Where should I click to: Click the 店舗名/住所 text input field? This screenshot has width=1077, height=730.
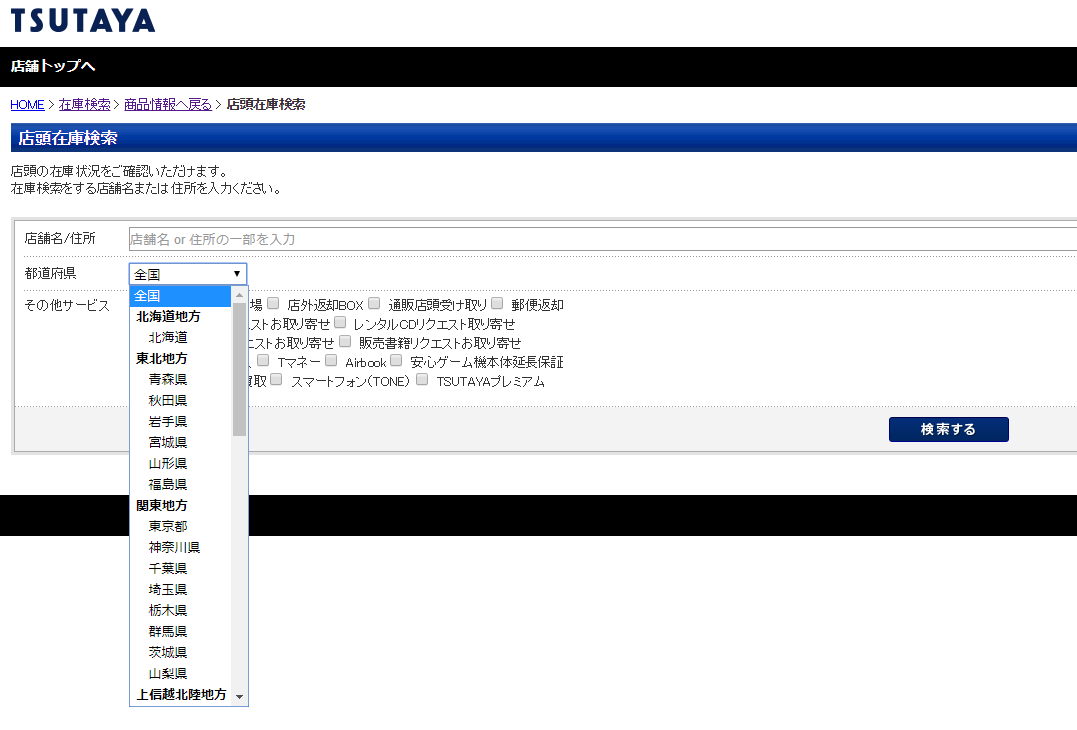point(600,239)
